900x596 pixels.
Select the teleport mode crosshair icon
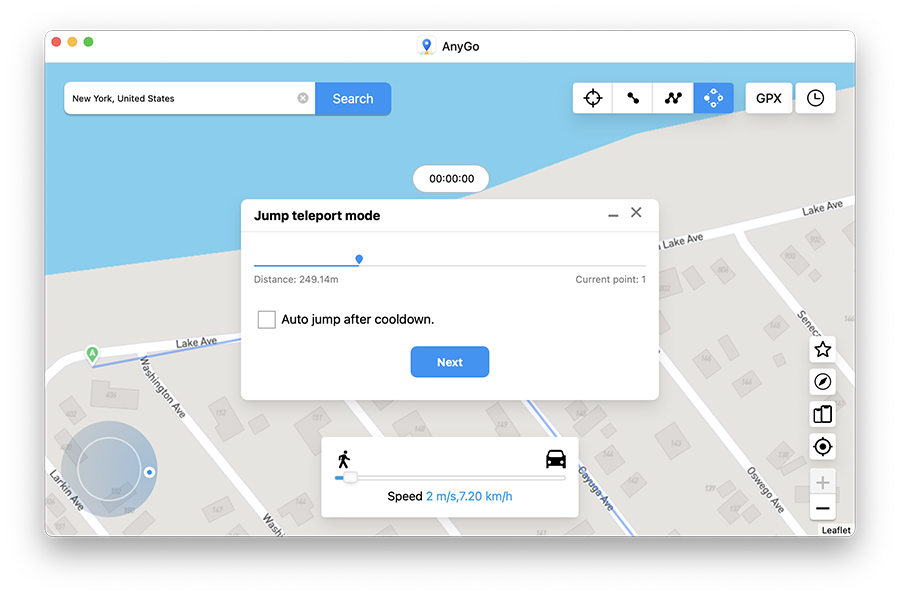click(x=593, y=98)
